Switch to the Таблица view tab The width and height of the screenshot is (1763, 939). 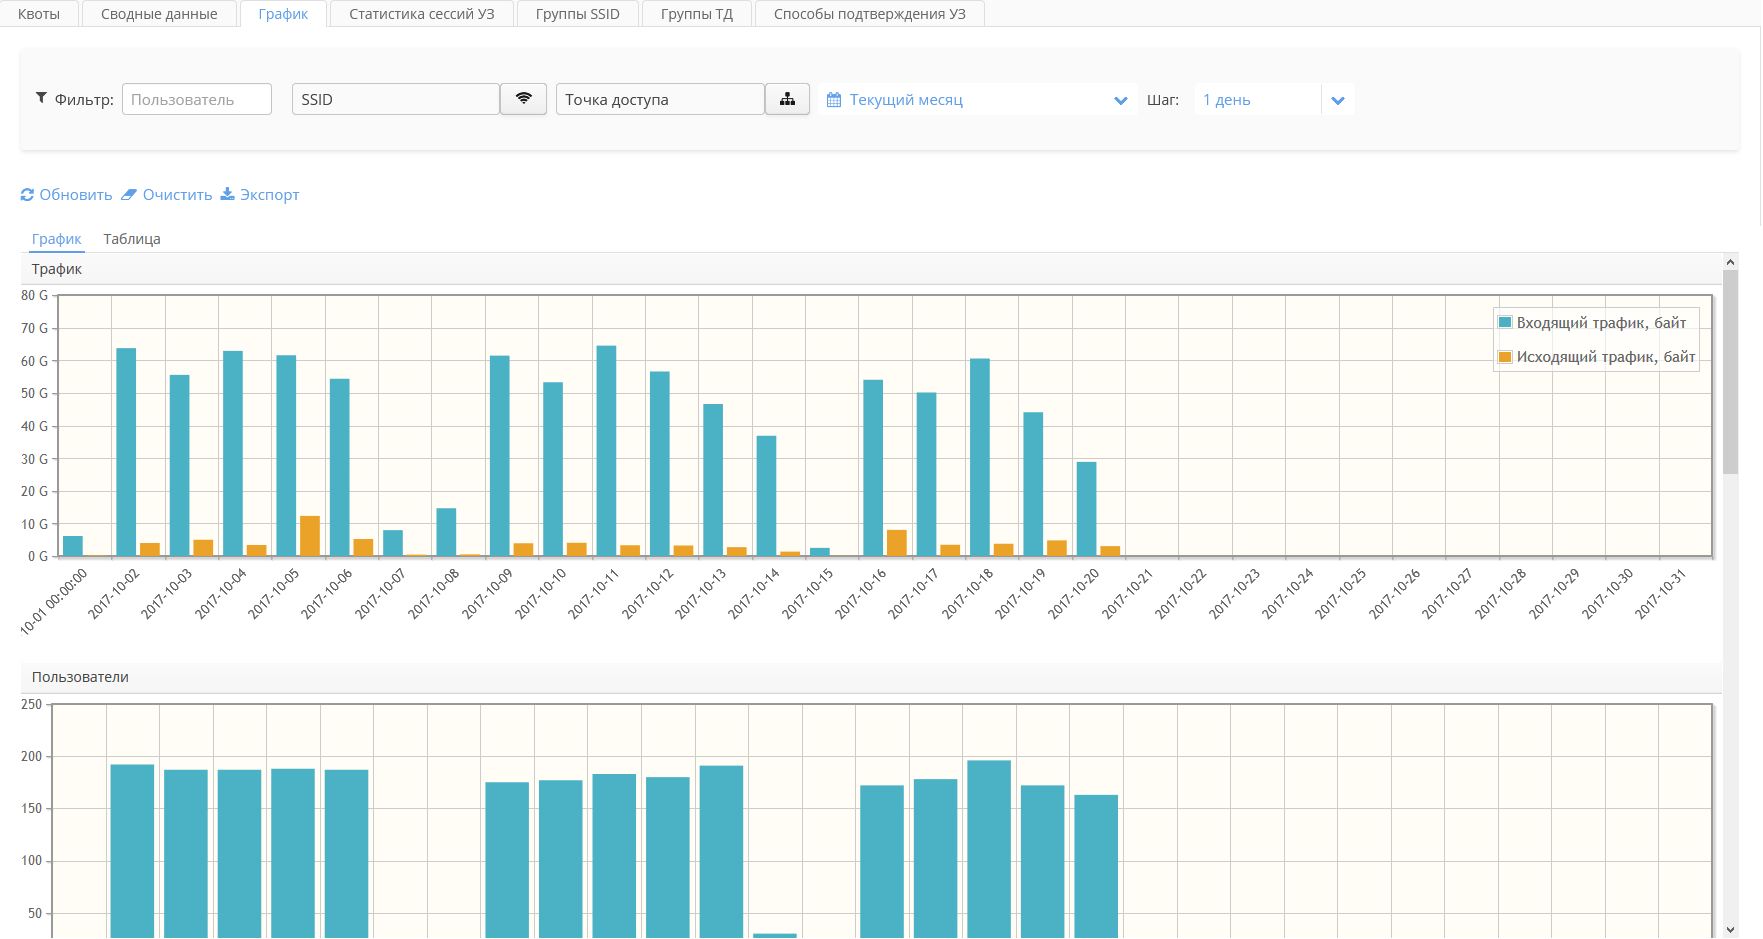click(x=132, y=239)
